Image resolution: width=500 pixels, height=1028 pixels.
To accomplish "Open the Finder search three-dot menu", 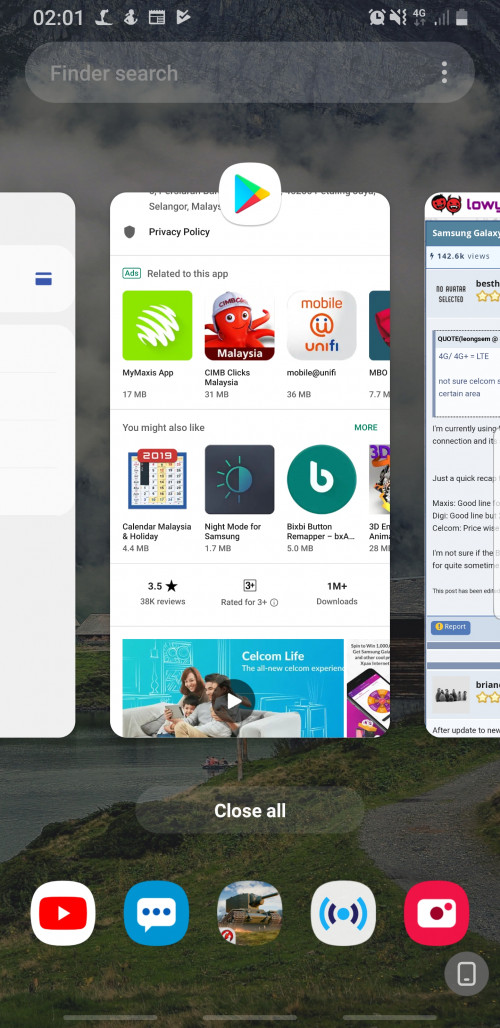I will [x=444, y=72].
